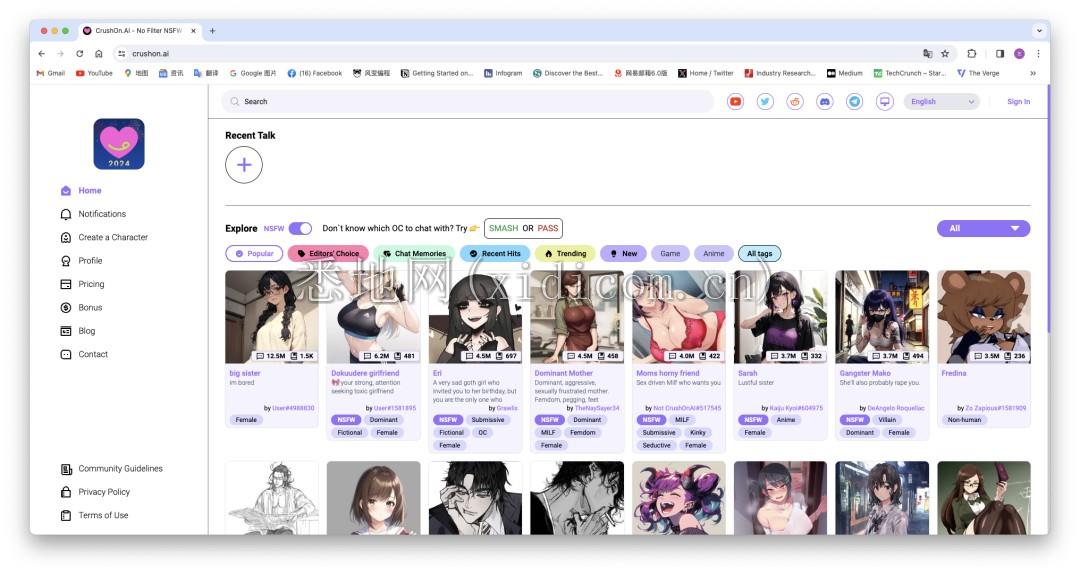Viewport: 1080px width, 574px height.
Task: Start a new chat with the plus button
Action: point(244,165)
